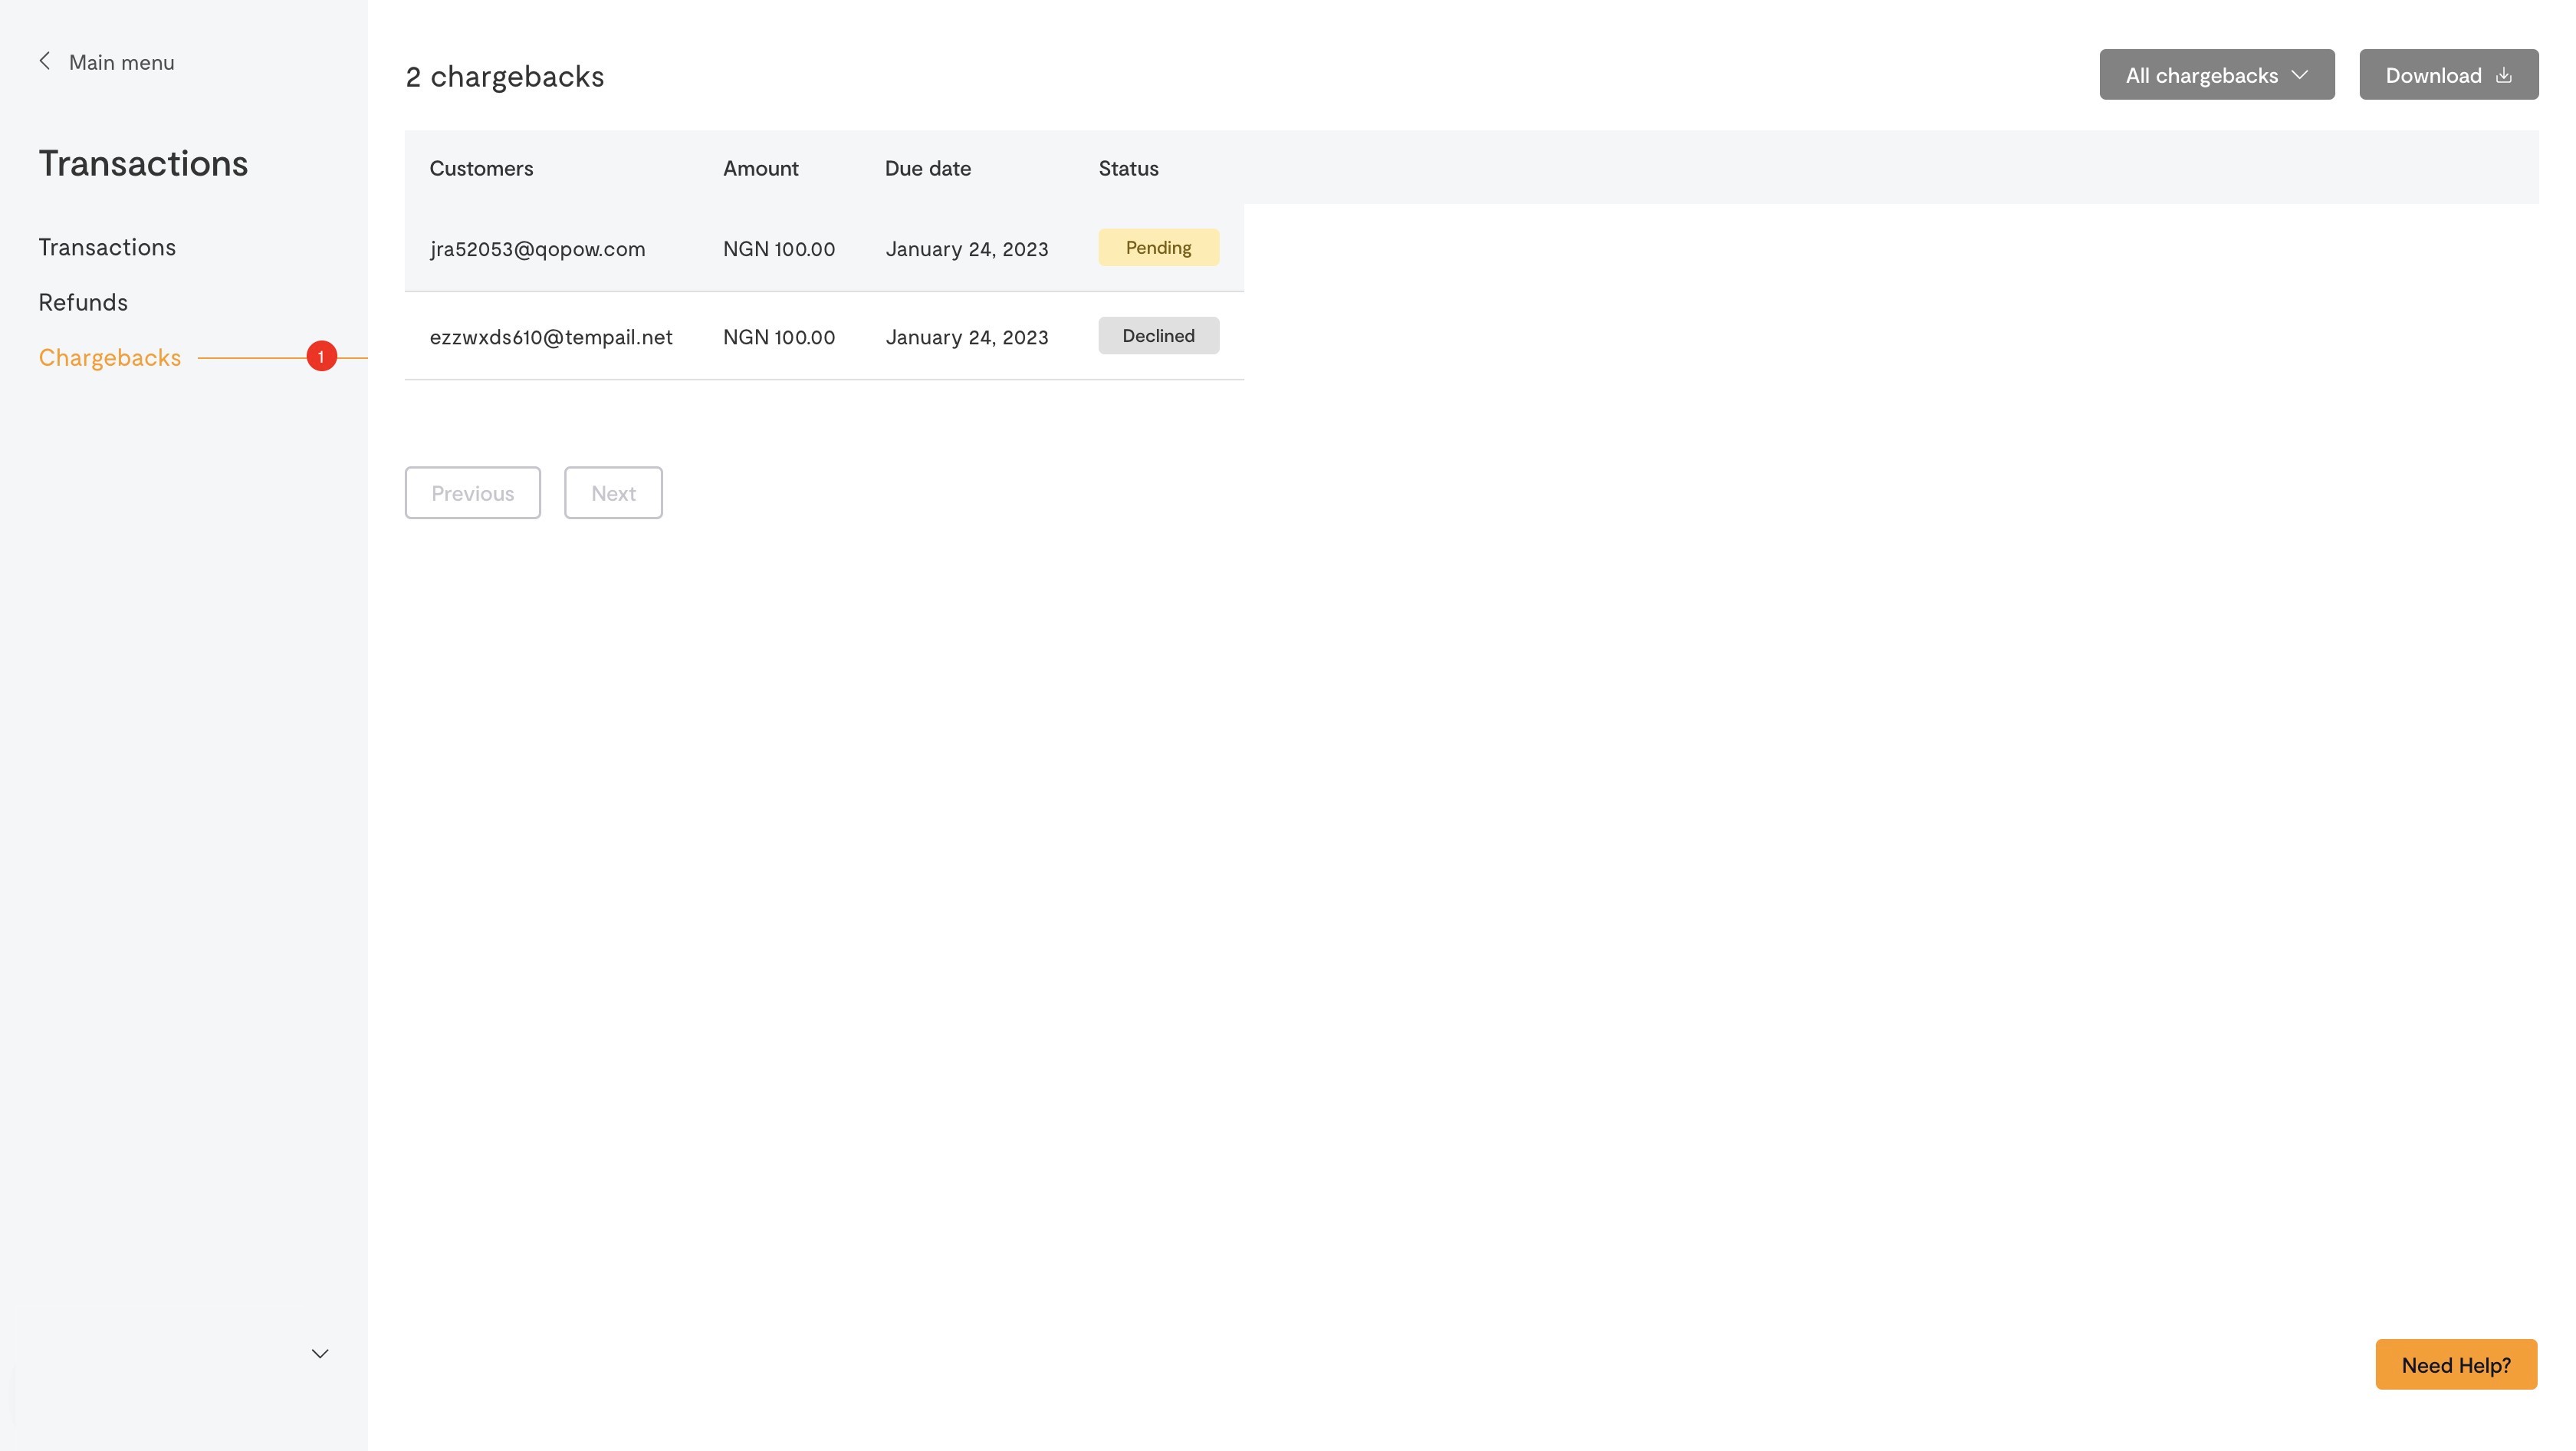Open the Transactions sidebar item
Image resolution: width=2576 pixels, height=1451 pixels.
click(x=107, y=247)
